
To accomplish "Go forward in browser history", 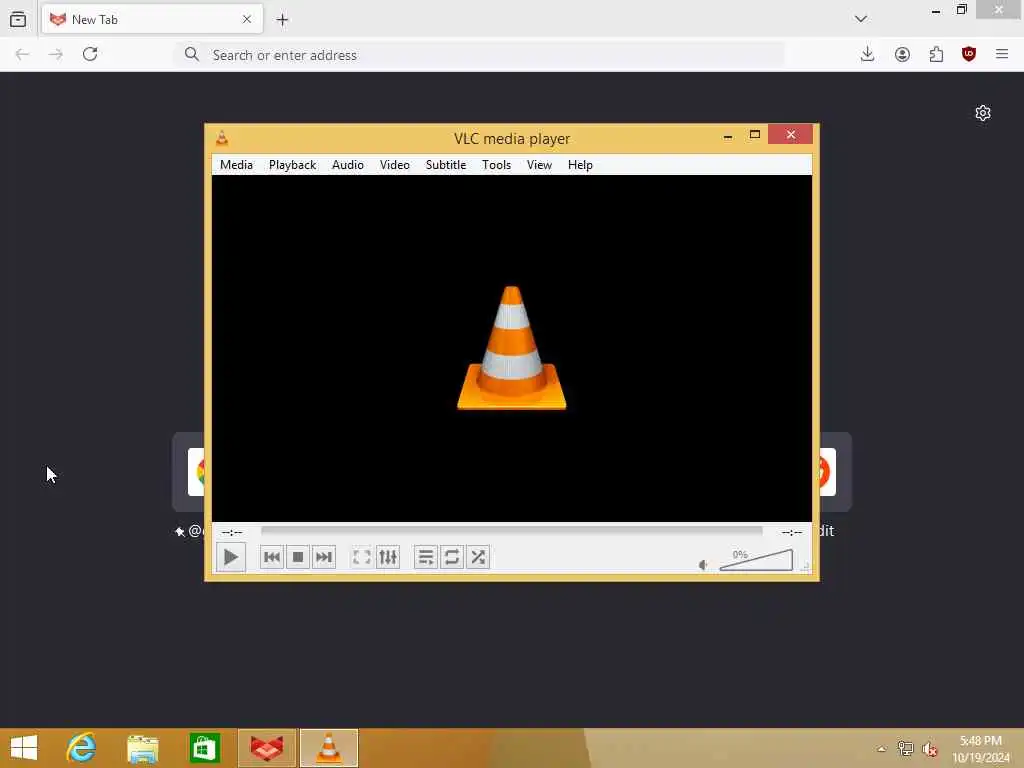I will [x=56, y=54].
